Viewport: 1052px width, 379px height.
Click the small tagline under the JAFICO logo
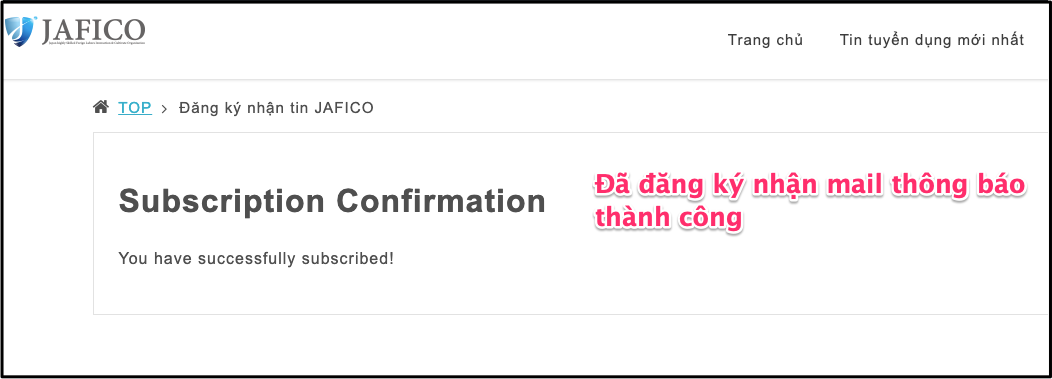click(93, 43)
